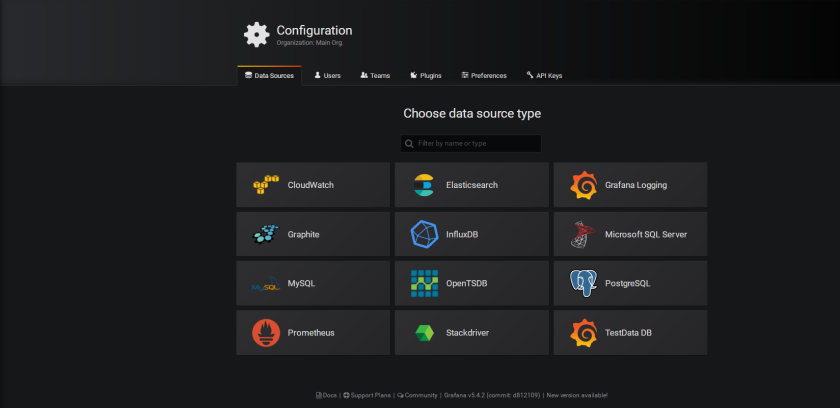Open the Support Plans footer link
The width and height of the screenshot is (840, 408).
tap(367, 395)
